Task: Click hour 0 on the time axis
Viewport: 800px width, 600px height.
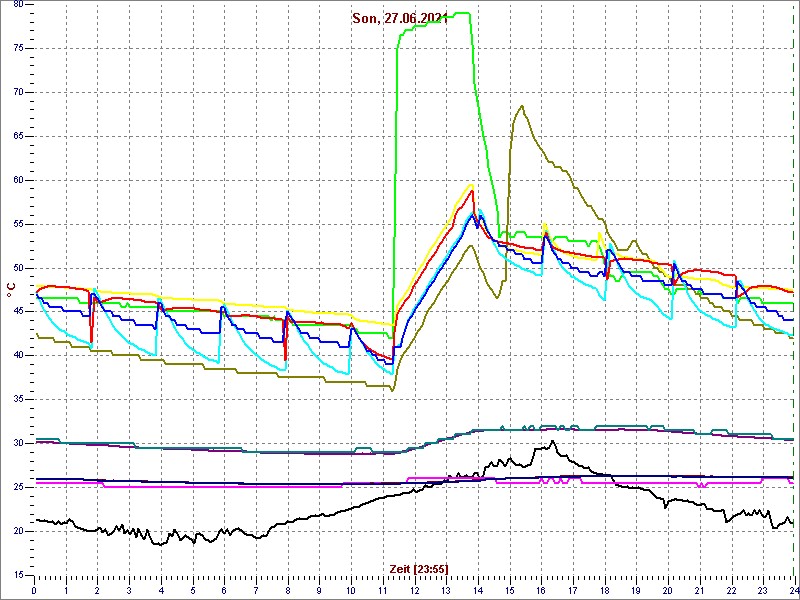Action: point(34,590)
